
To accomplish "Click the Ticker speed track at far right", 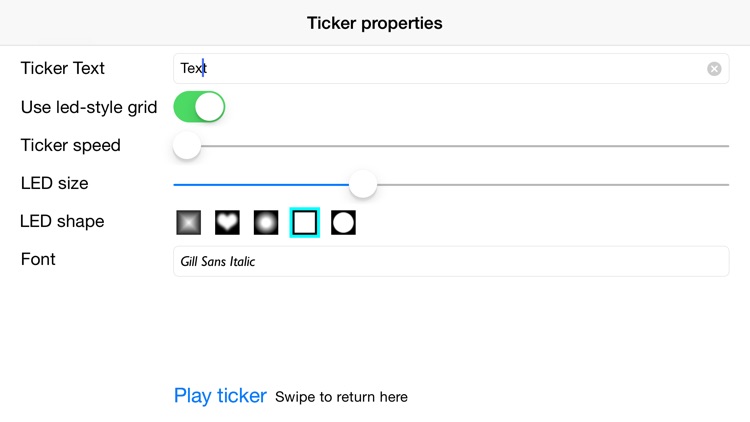I will (x=717, y=146).
